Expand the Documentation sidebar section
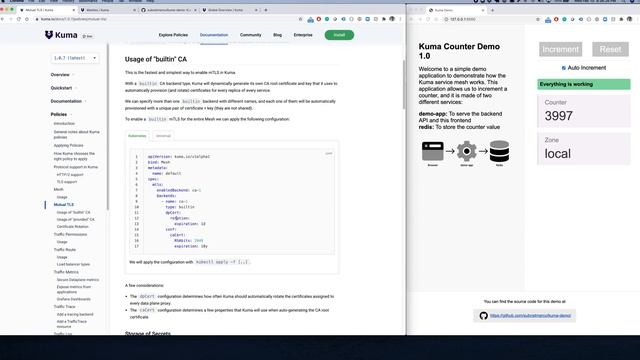The image size is (640, 360). click(x=68, y=101)
